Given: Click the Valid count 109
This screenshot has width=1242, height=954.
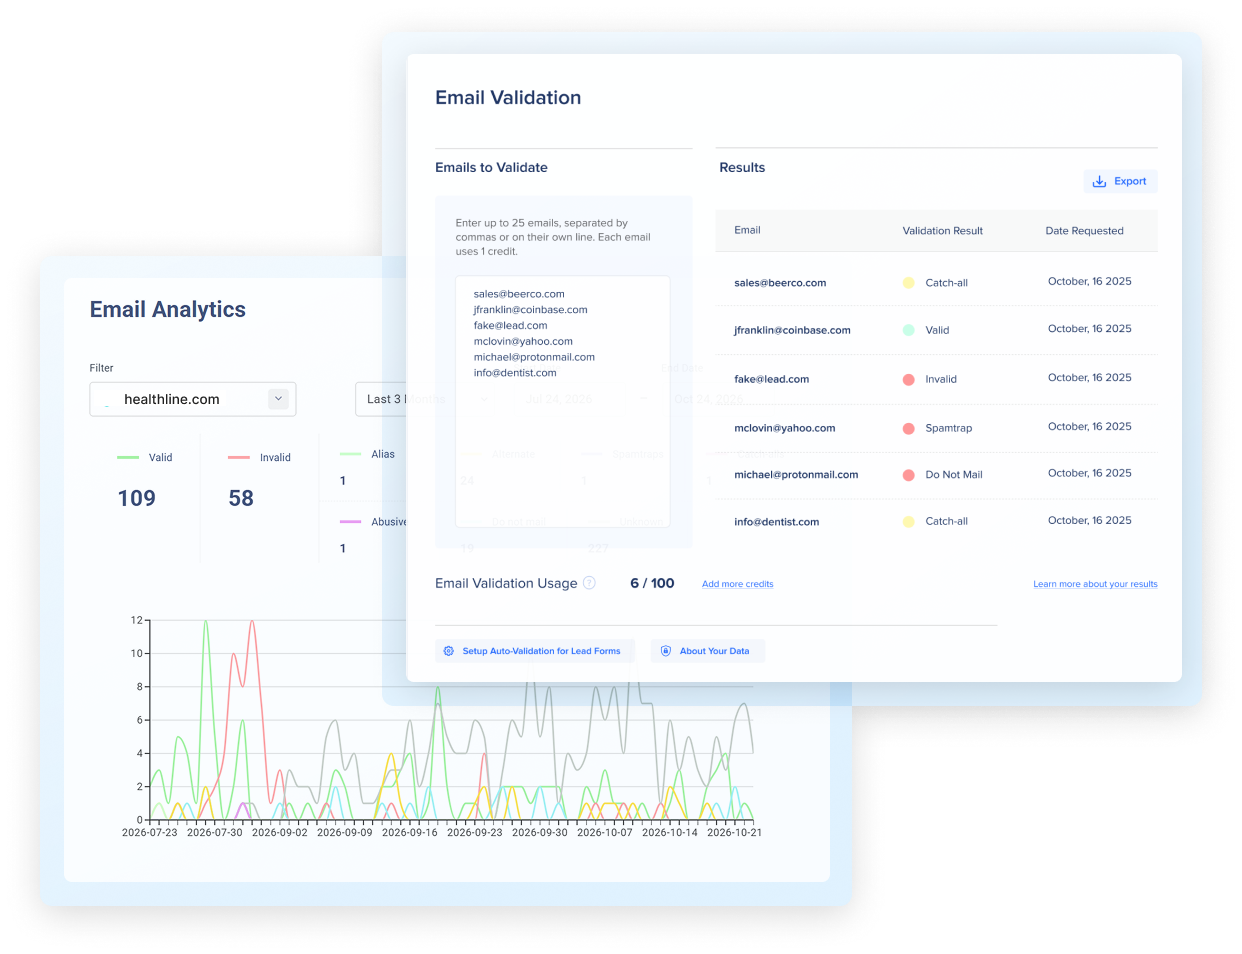Looking at the screenshot, I should [x=137, y=498].
